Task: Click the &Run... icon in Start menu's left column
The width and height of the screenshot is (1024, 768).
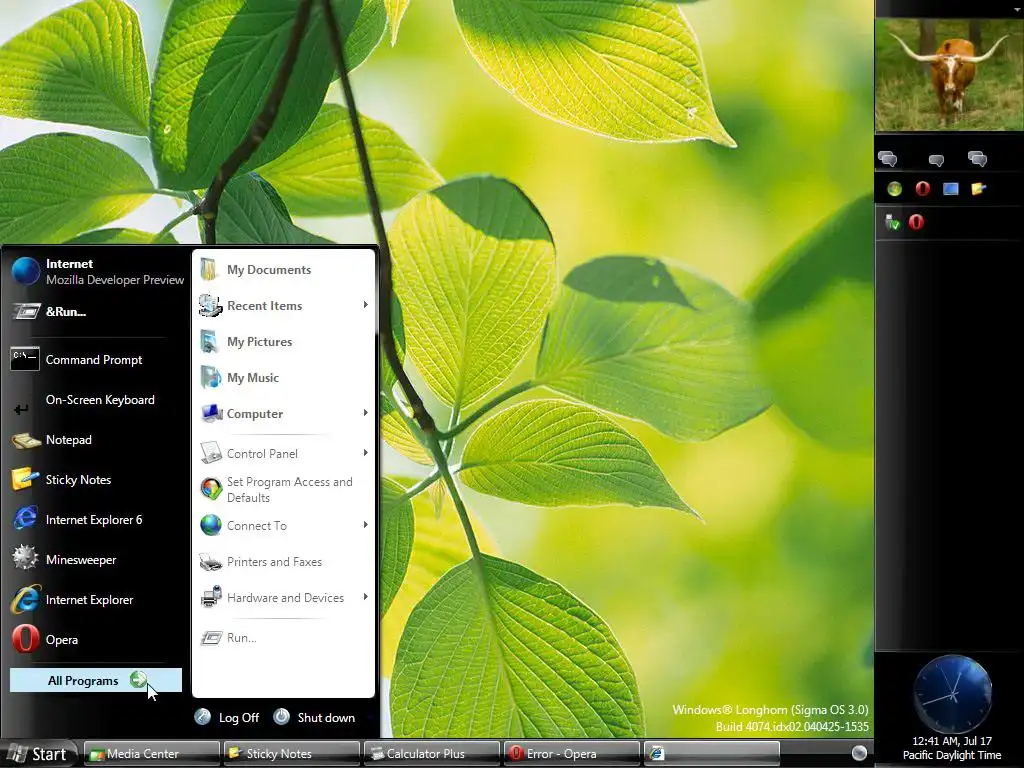Action: click(25, 312)
